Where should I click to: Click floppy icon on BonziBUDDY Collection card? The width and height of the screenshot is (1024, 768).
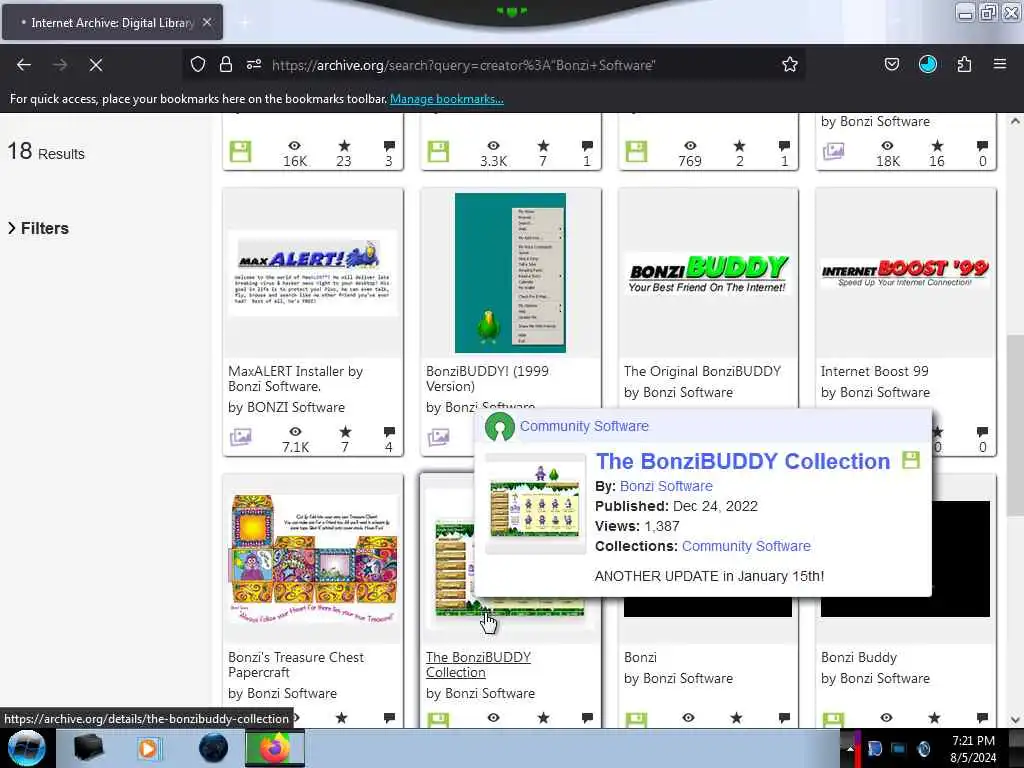coord(438,718)
